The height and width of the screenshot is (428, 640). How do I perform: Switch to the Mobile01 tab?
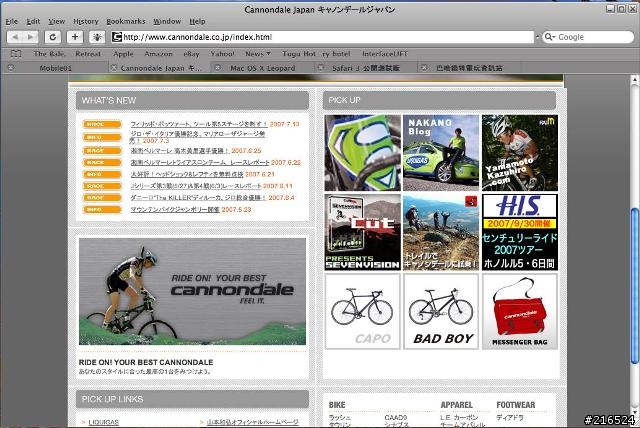pos(55,68)
